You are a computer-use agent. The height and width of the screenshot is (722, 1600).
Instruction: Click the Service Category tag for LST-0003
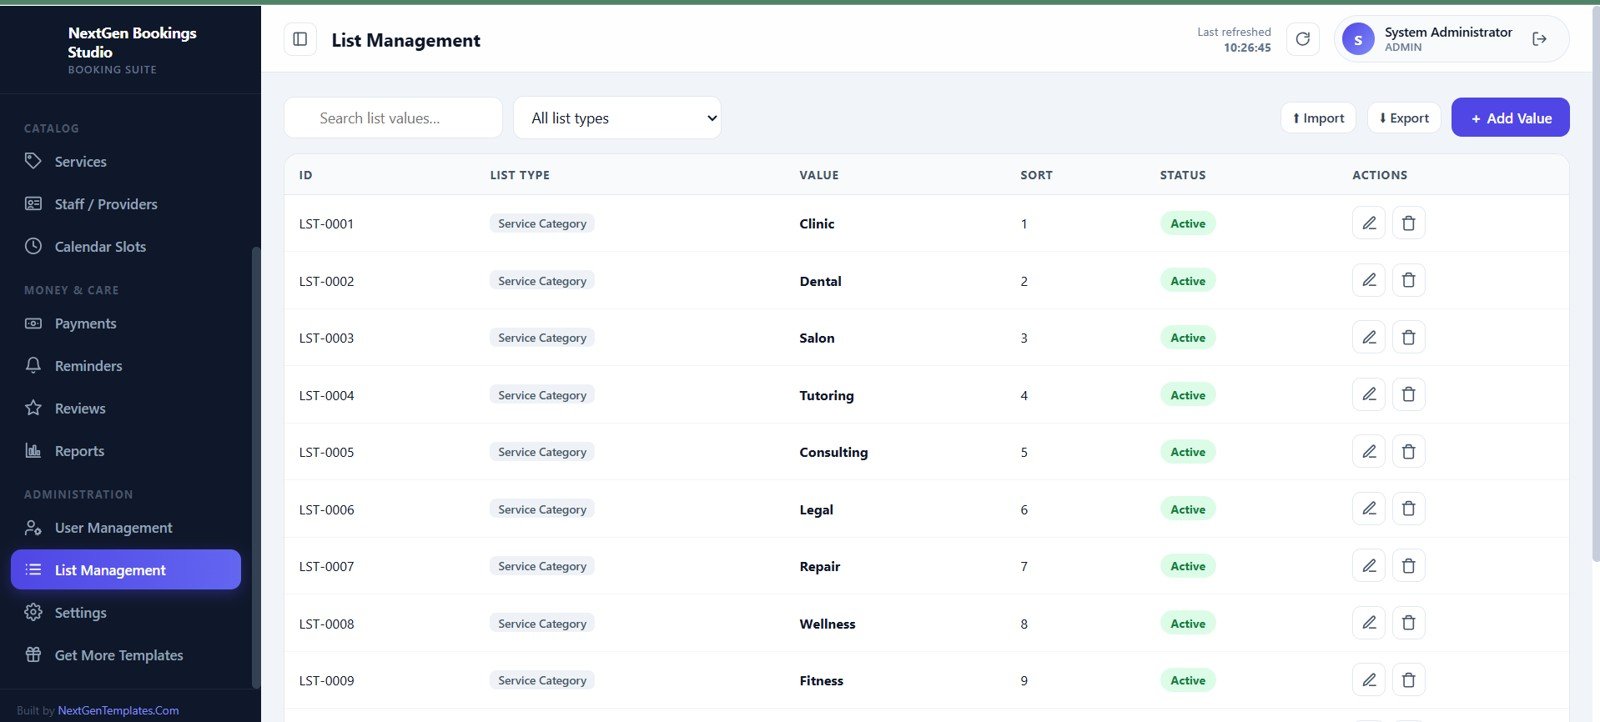[542, 338]
